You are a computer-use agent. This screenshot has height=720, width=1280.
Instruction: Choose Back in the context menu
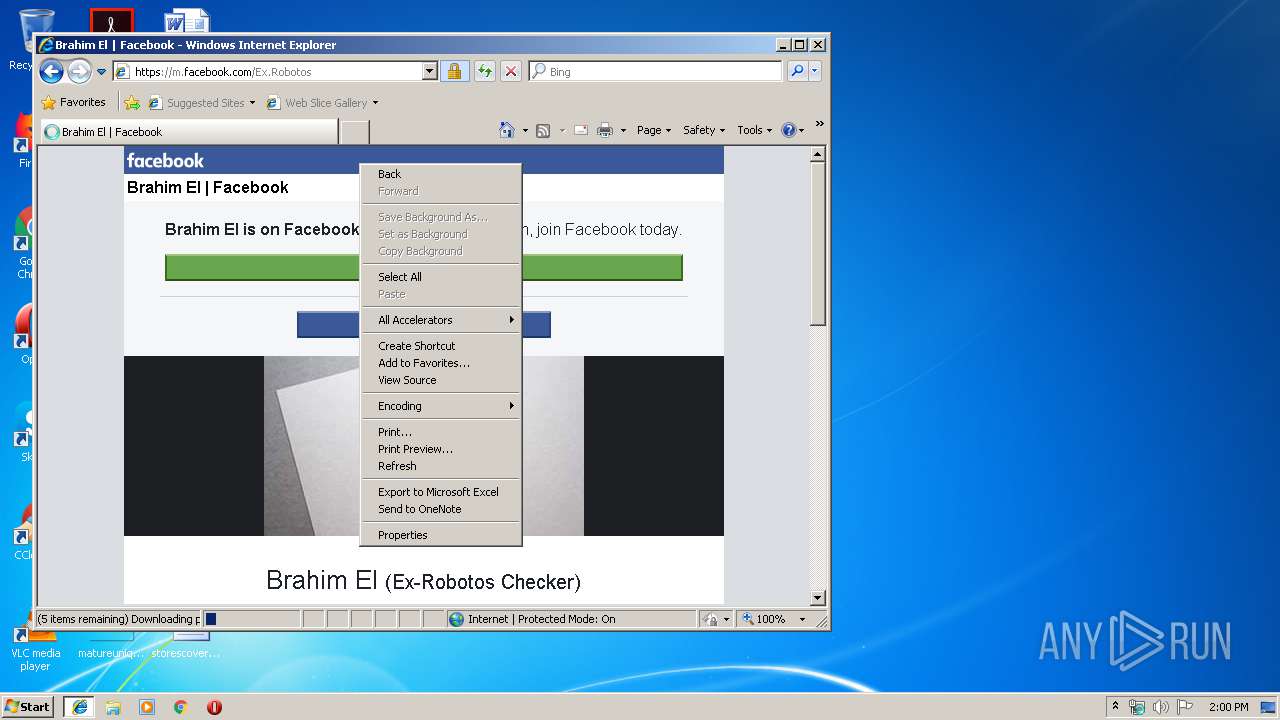[x=440, y=174]
